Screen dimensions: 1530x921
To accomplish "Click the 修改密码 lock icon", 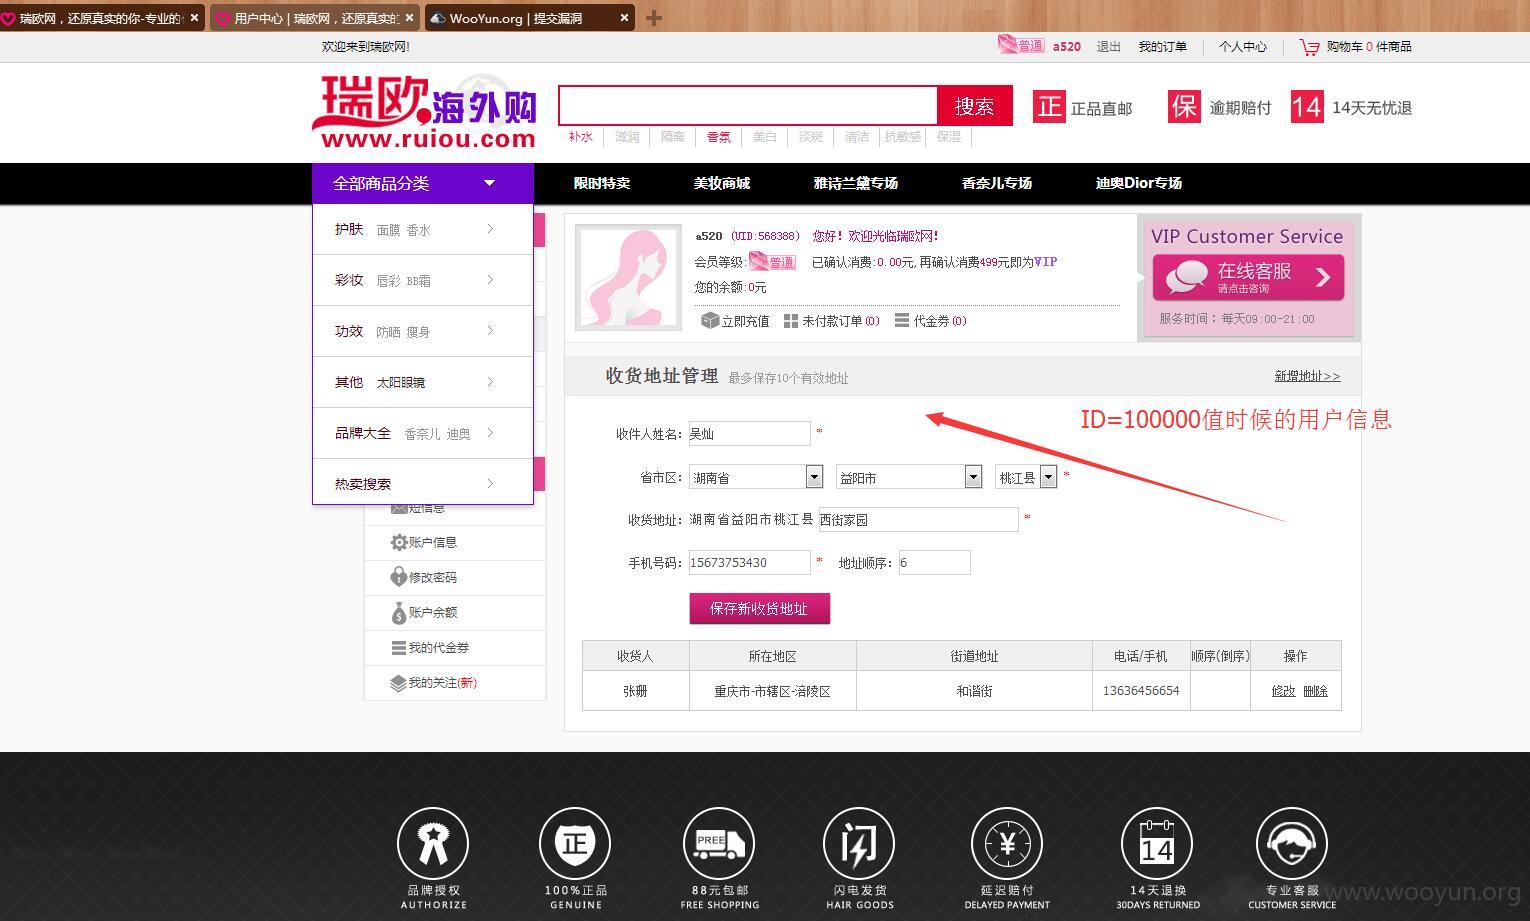I will pos(399,577).
